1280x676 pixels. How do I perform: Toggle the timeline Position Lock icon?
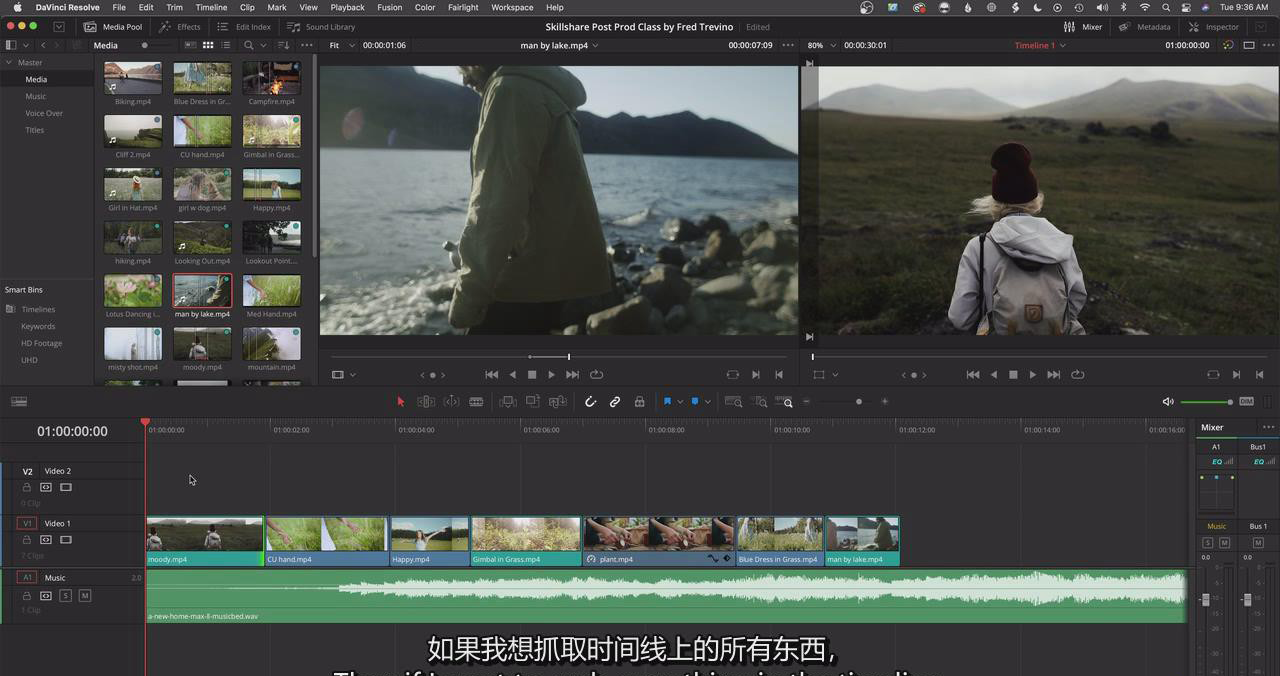640,402
